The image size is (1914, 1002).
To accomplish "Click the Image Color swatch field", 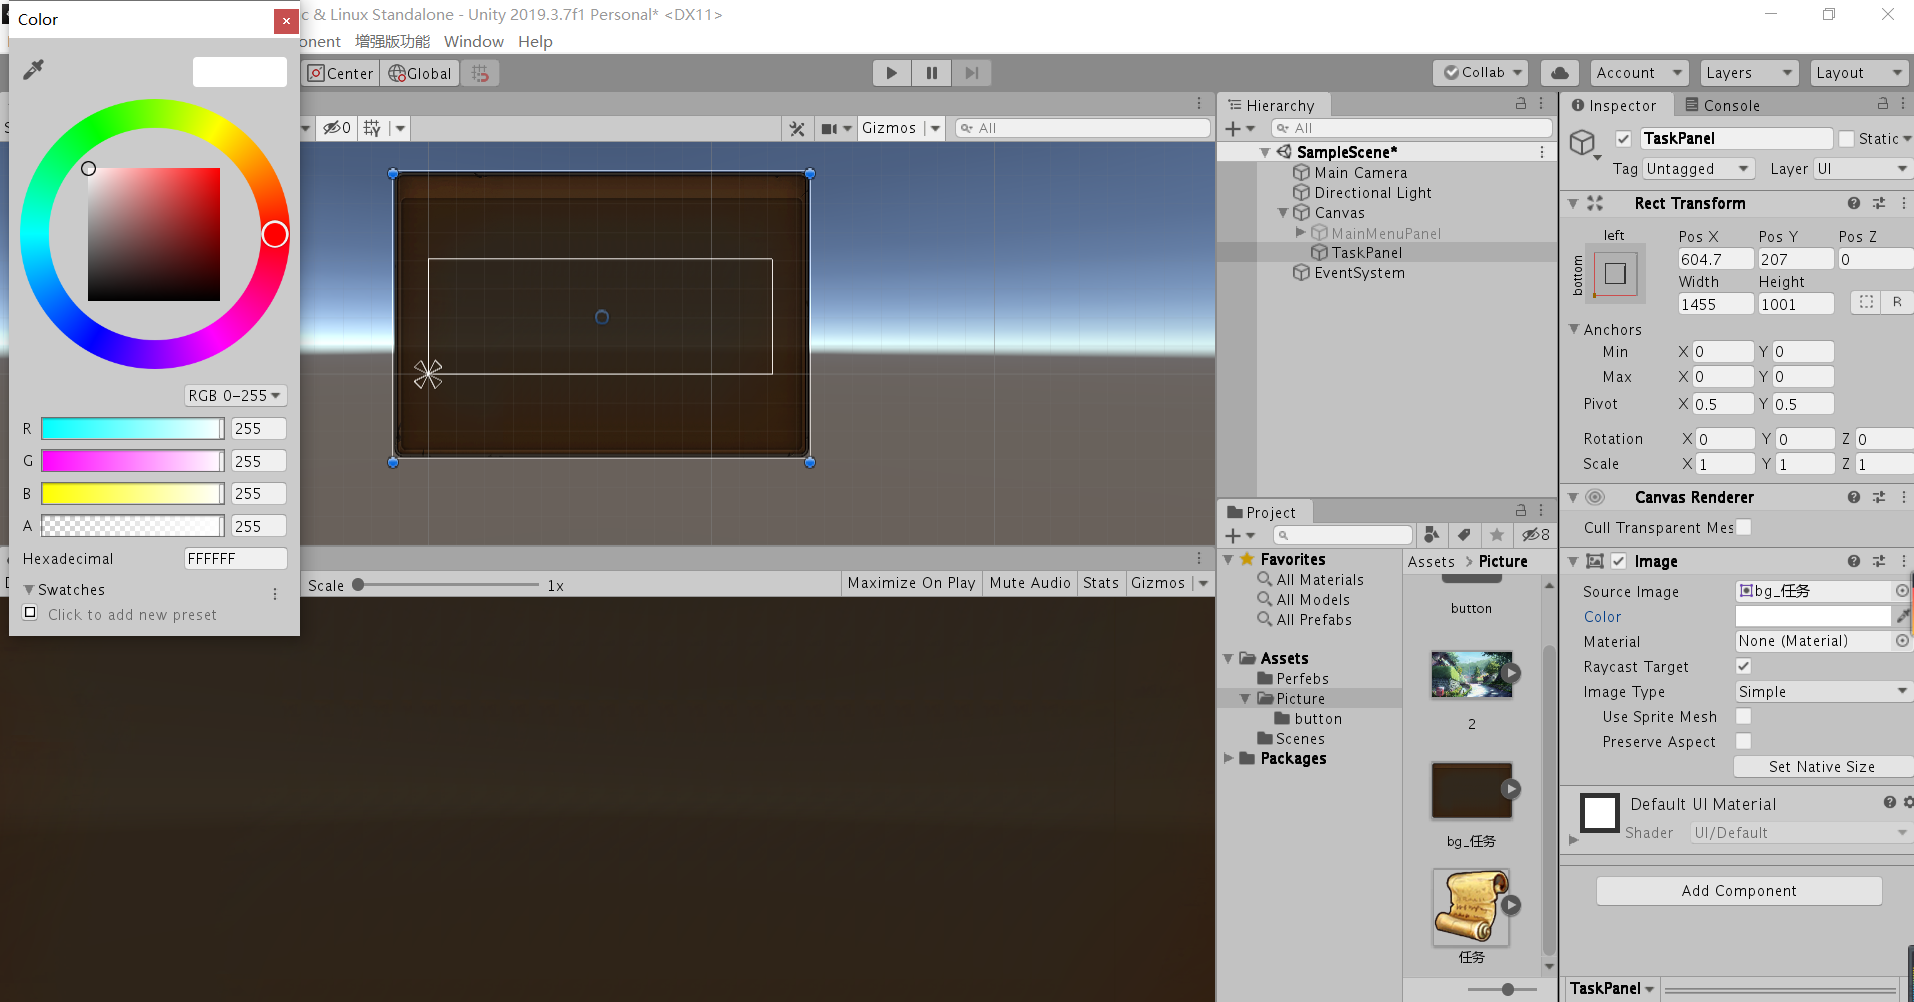I will coord(1813,617).
